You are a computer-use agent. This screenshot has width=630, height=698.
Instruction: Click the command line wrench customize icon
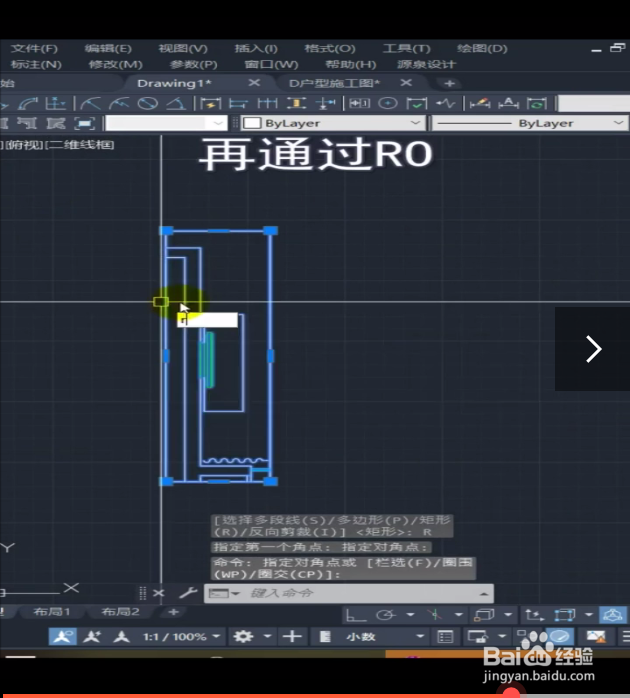coord(188,593)
